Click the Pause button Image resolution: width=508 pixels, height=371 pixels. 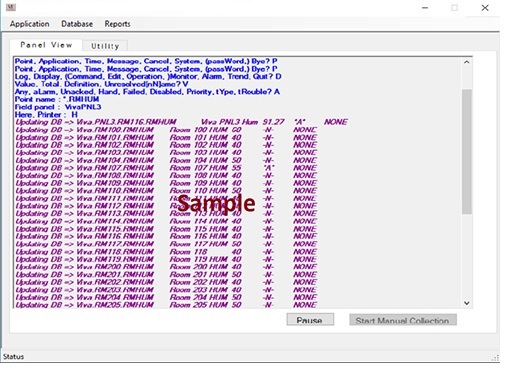tap(310, 319)
